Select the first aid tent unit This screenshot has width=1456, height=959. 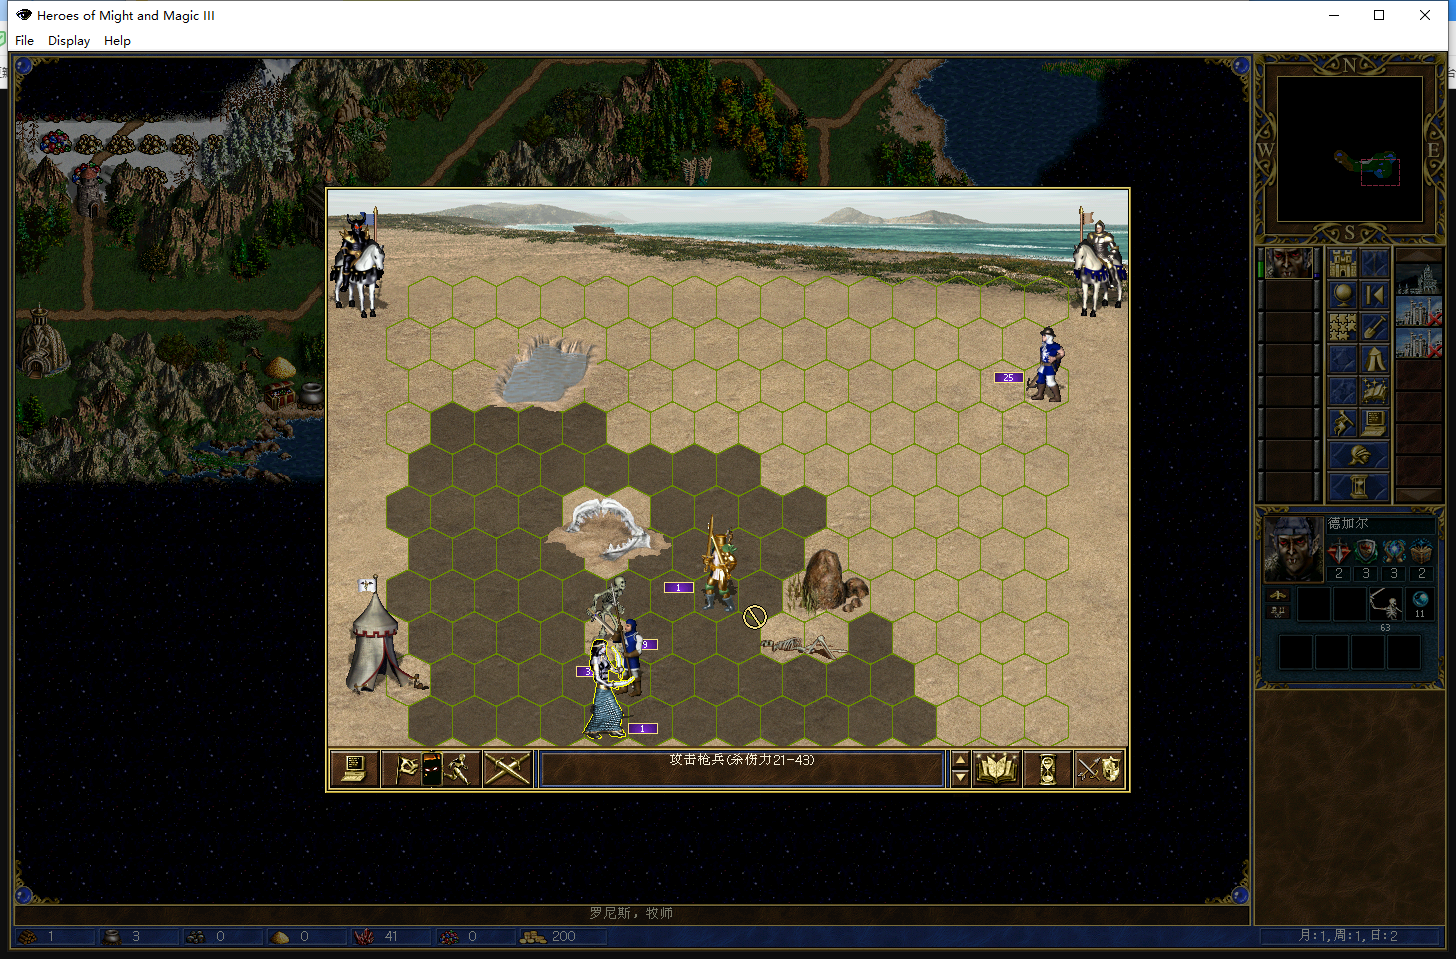pos(378,637)
